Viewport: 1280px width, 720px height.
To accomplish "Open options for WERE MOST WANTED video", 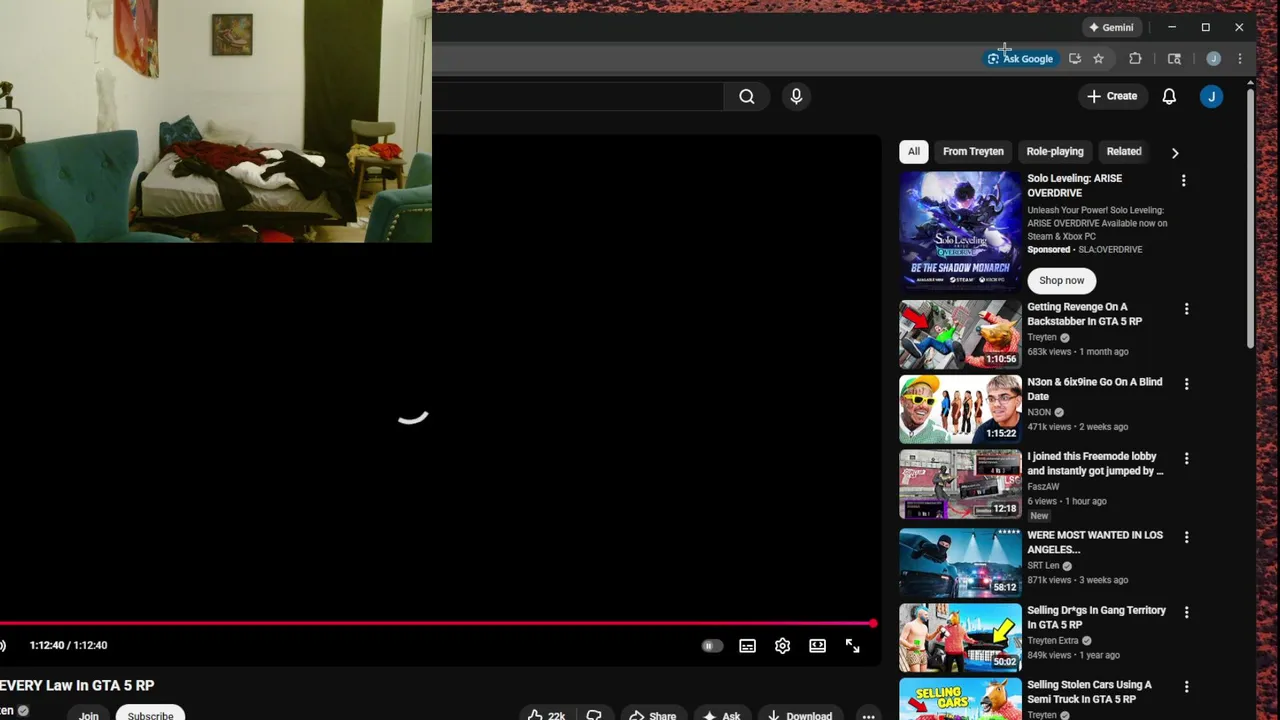I will pyautogui.click(x=1186, y=537).
